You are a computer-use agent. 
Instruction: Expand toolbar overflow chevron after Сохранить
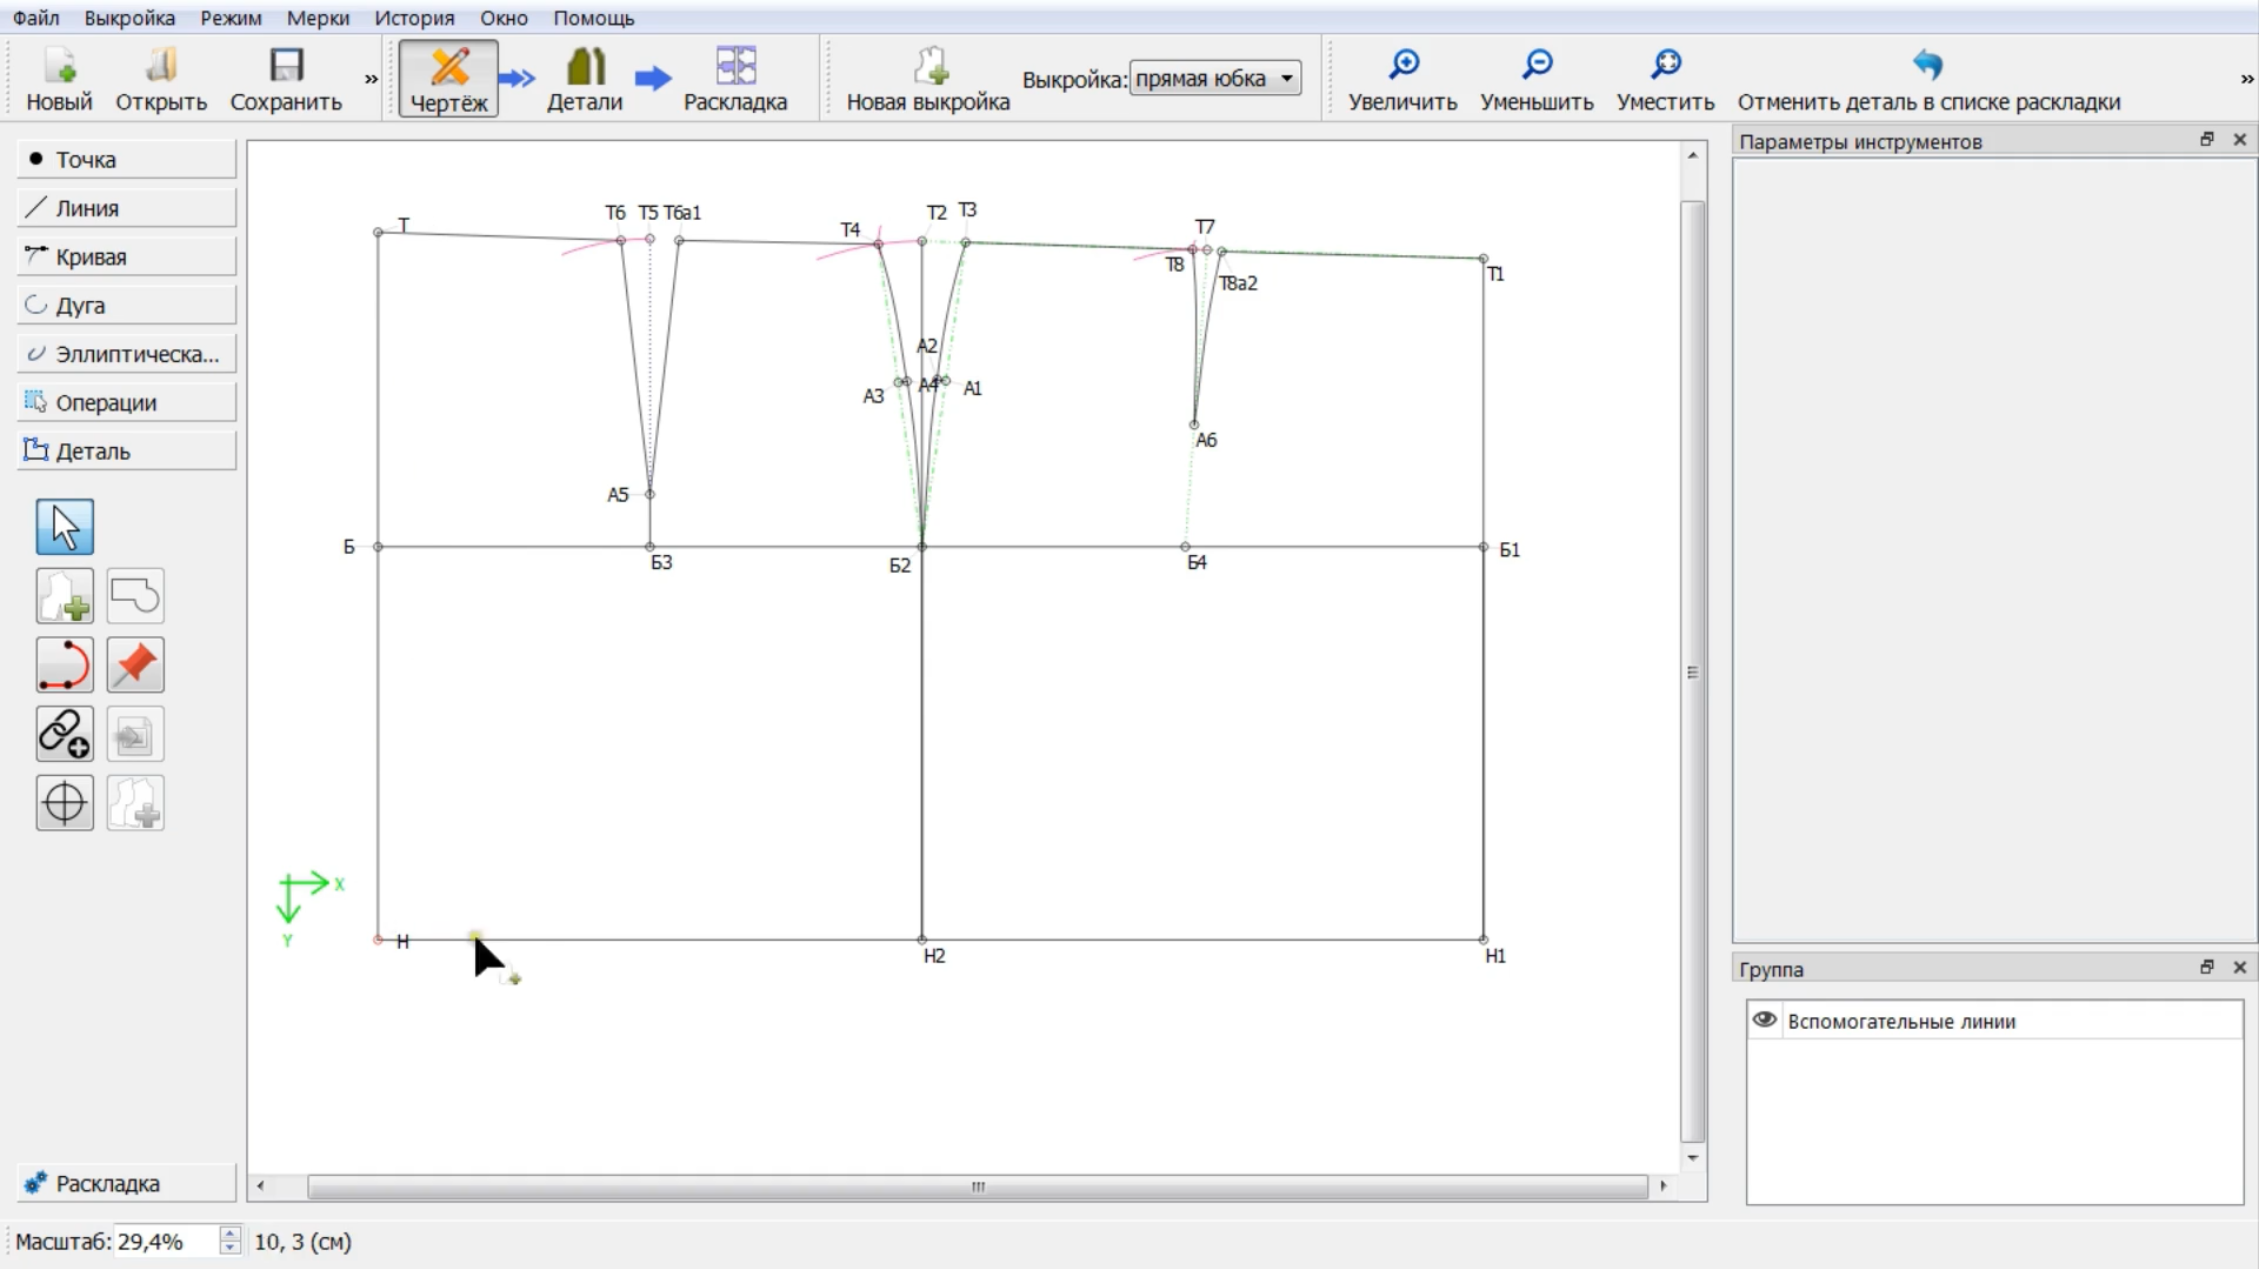pyautogui.click(x=371, y=79)
